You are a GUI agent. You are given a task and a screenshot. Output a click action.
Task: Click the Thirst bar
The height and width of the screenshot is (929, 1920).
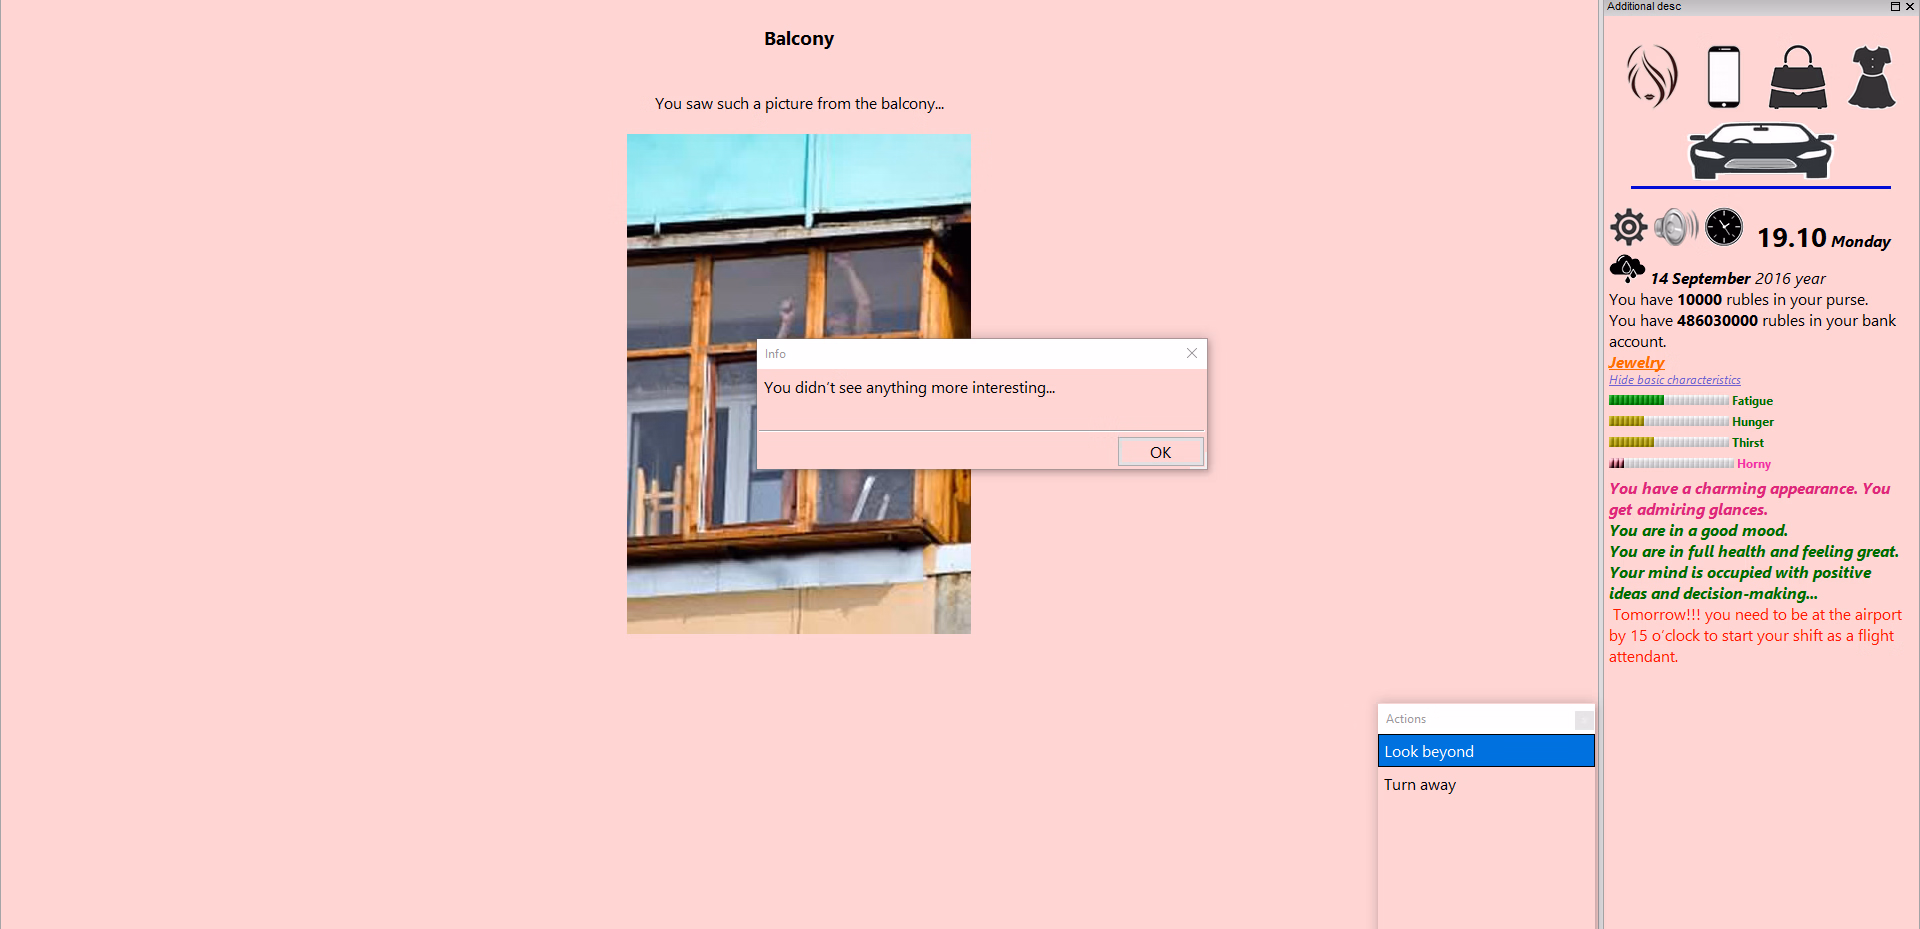[x=1669, y=443]
